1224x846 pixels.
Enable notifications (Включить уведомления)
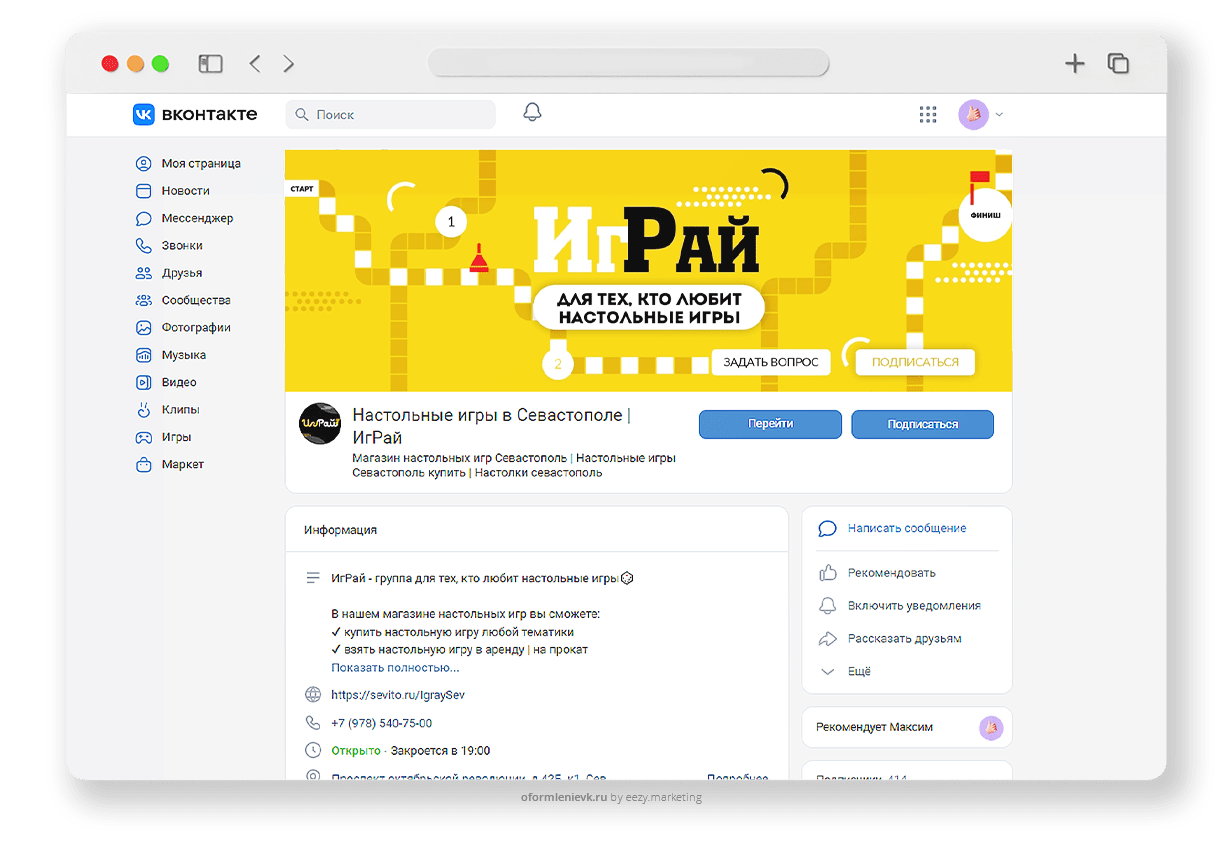pyautogui.click(x=913, y=606)
